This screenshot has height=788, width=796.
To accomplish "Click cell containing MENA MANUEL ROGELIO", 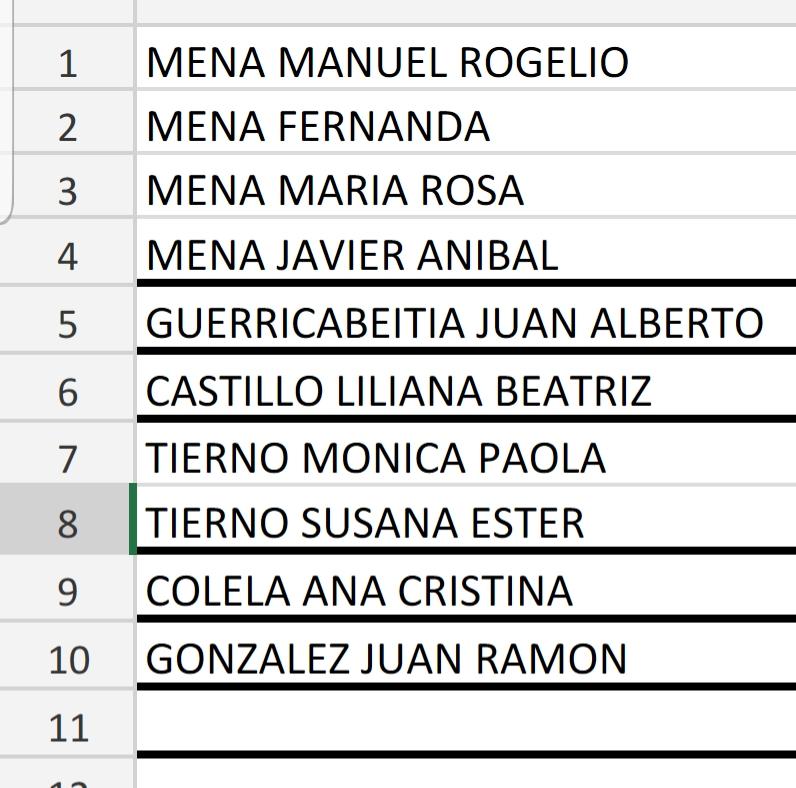I will coord(467,58).
